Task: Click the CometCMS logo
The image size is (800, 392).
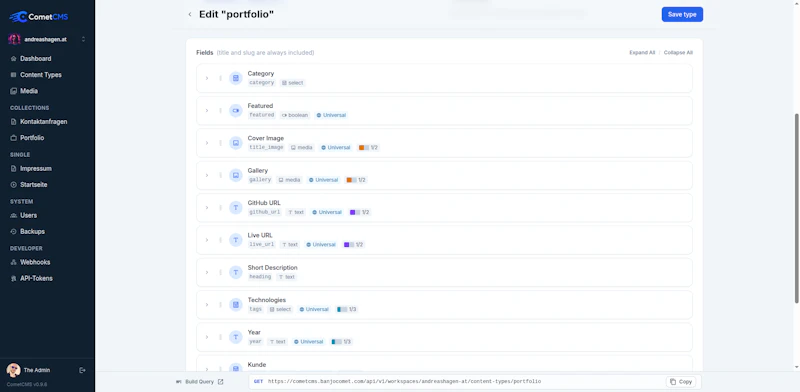Action: tap(39, 17)
